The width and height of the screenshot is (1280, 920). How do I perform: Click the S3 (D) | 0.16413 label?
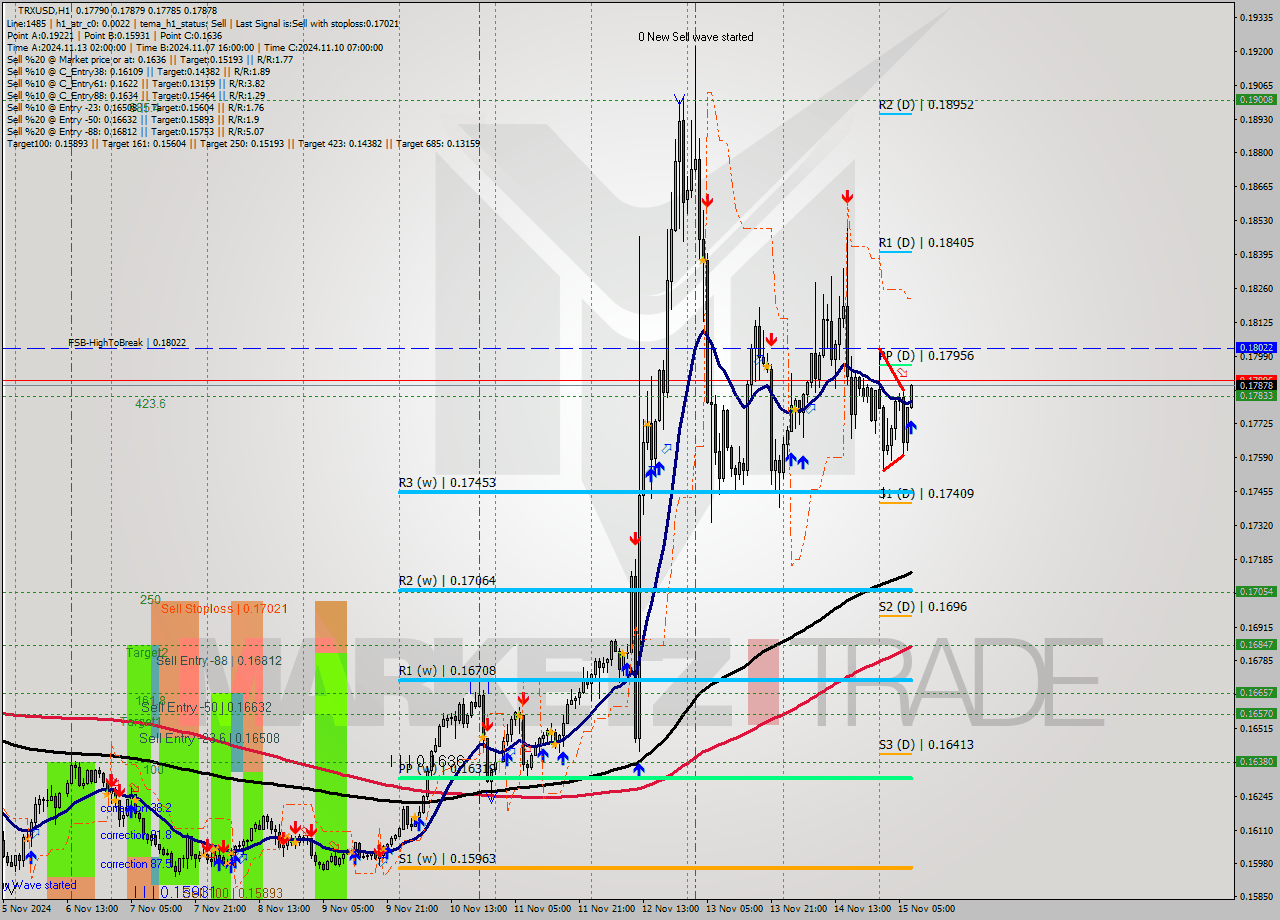click(x=926, y=745)
